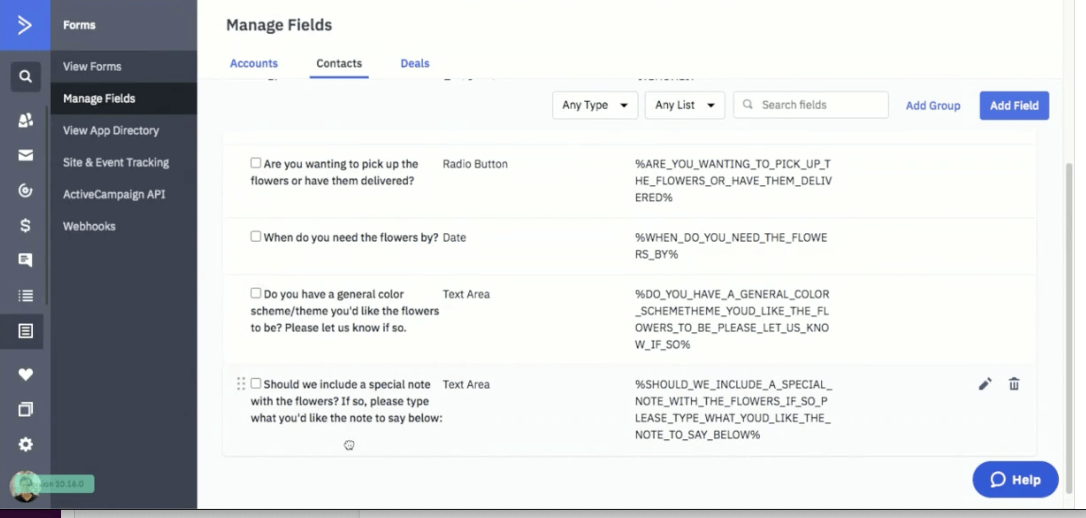Delete the special note field with trash icon

[1014, 384]
